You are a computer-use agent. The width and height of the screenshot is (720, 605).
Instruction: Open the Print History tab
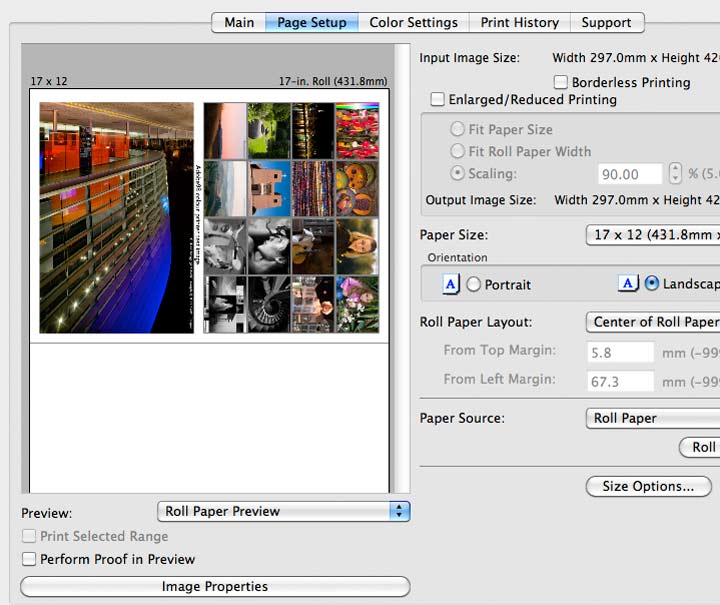pyautogui.click(x=519, y=22)
